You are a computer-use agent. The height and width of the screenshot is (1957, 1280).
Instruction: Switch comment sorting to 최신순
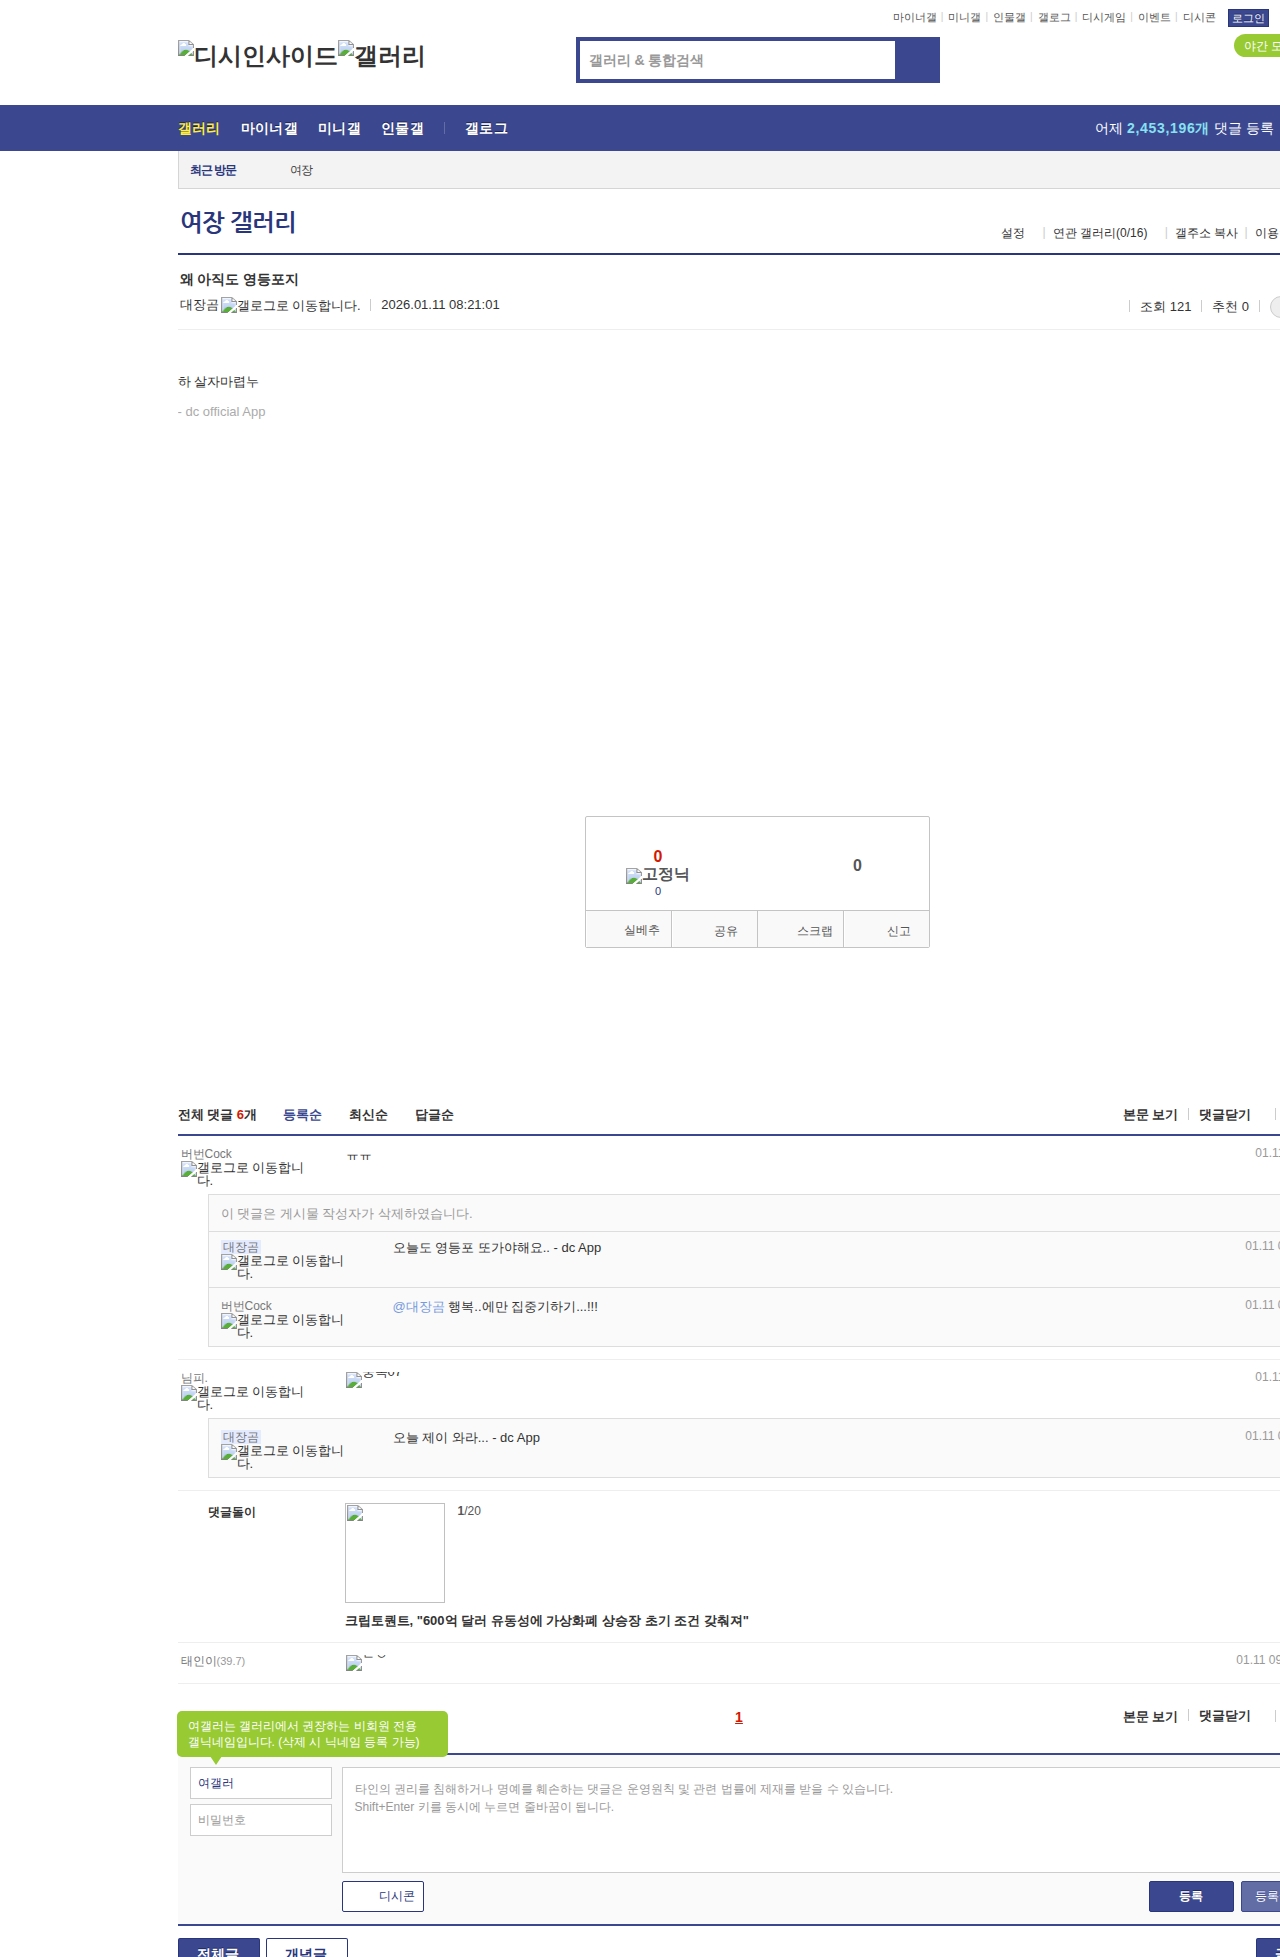click(x=367, y=1115)
